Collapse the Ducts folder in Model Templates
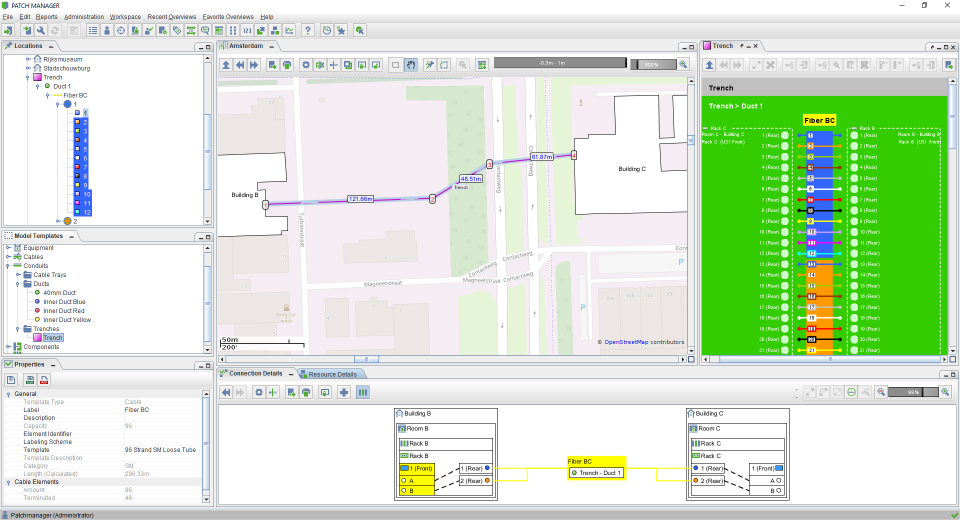Screen dimensions: 960x520 pyautogui.click(x=18, y=284)
